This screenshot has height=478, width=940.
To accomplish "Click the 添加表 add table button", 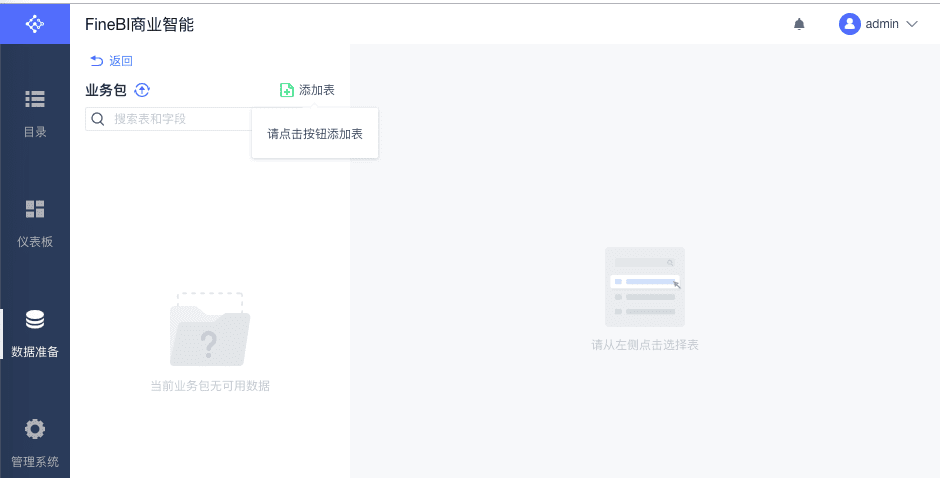I will point(307,90).
